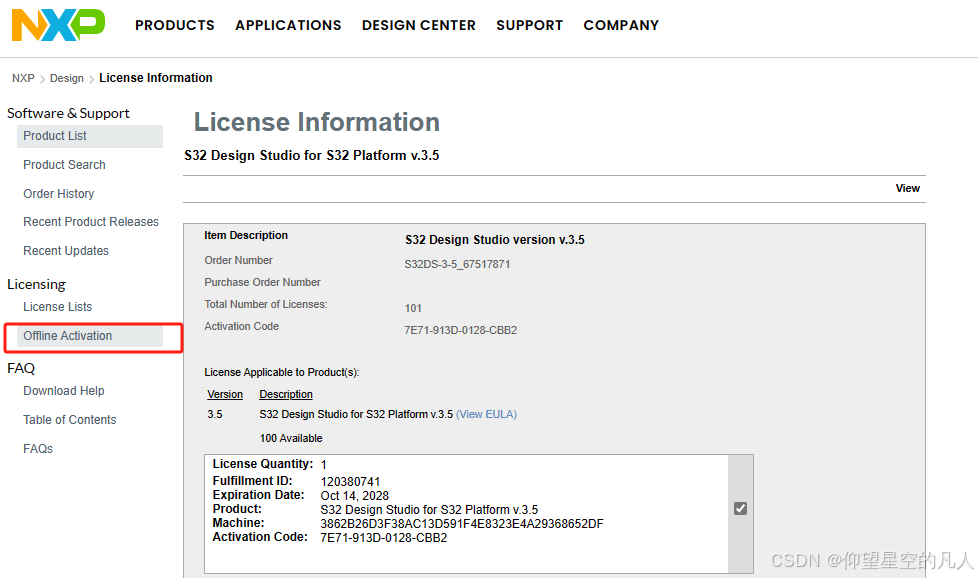The height and width of the screenshot is (578, 978).
Task: Click the Description column header
Action: pos(286,394)
